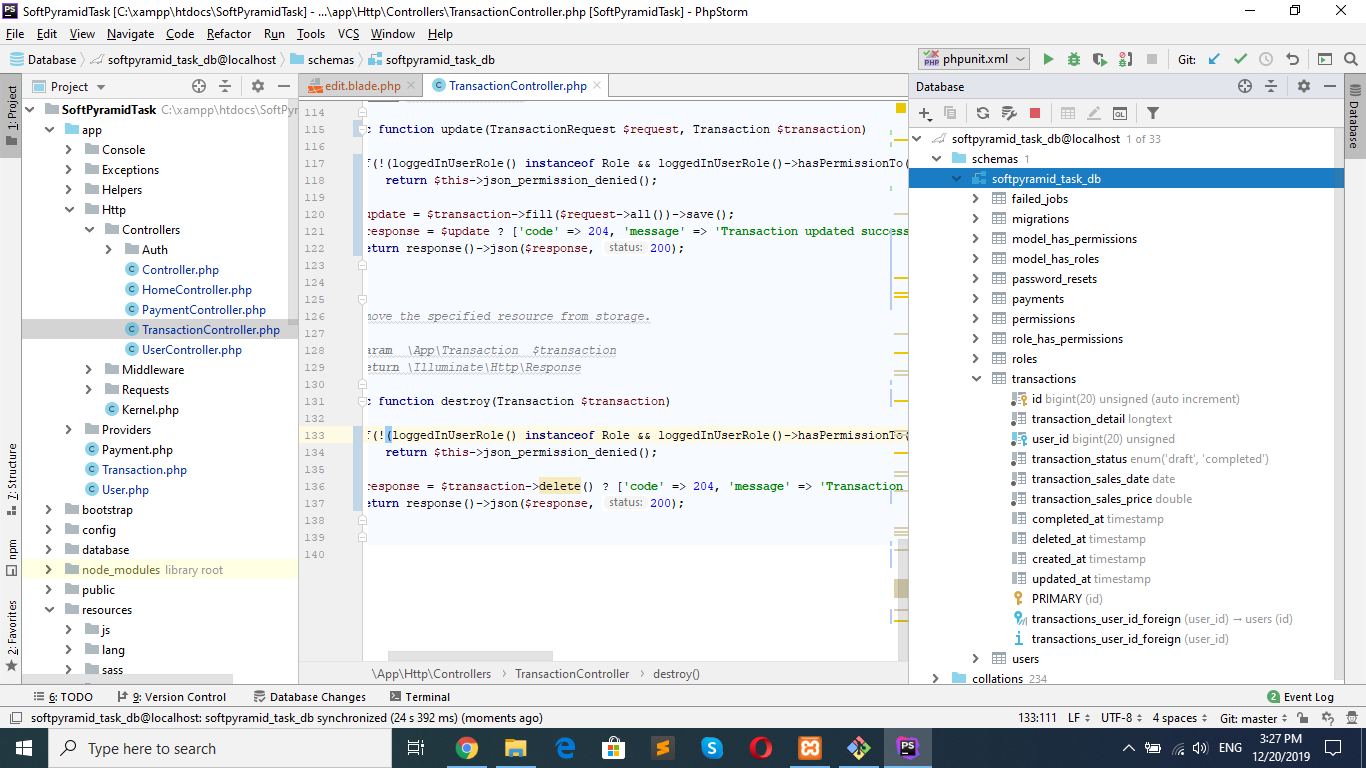
Task: Expand the Auth folder
Action: 108,250
